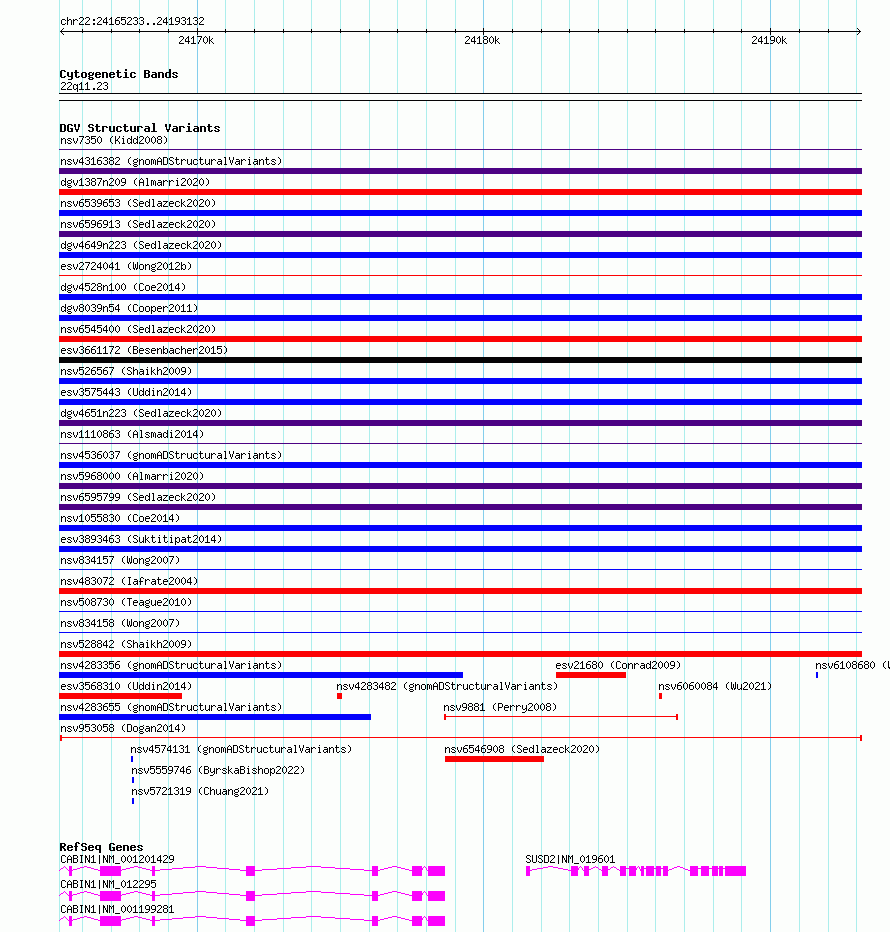The height and width of the screenshot is (932, 890).
Task: Select CABIN1|NM_001199281 transcript label
Action: [117, 909]
